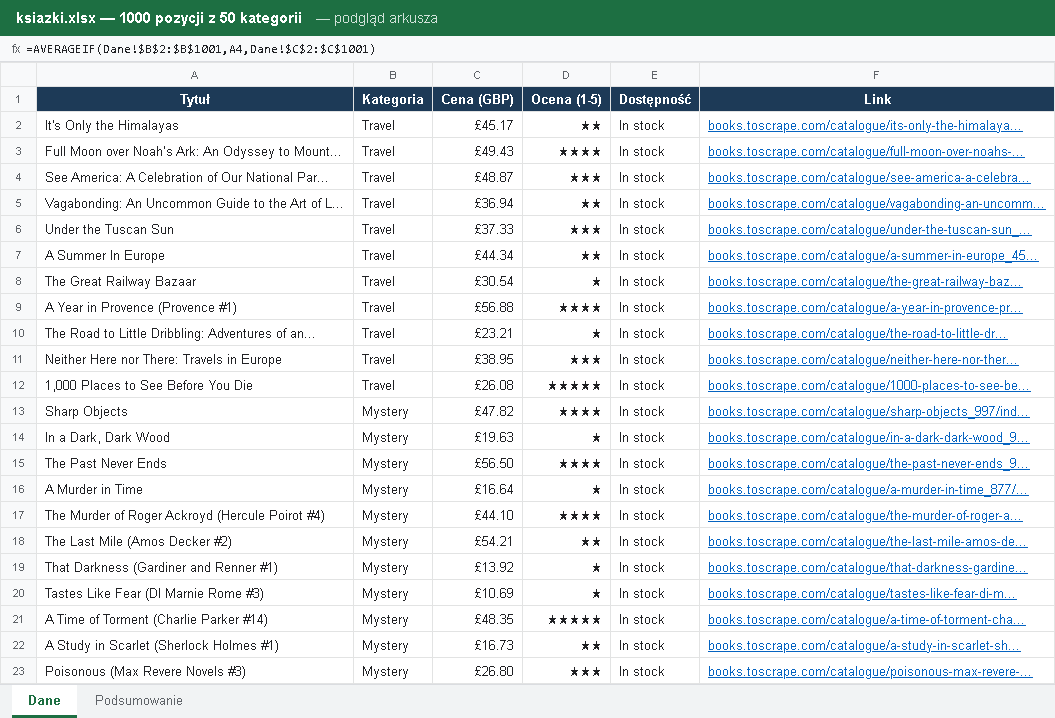
Task: Select the price cell £45.17
Action: coord(477,126)
